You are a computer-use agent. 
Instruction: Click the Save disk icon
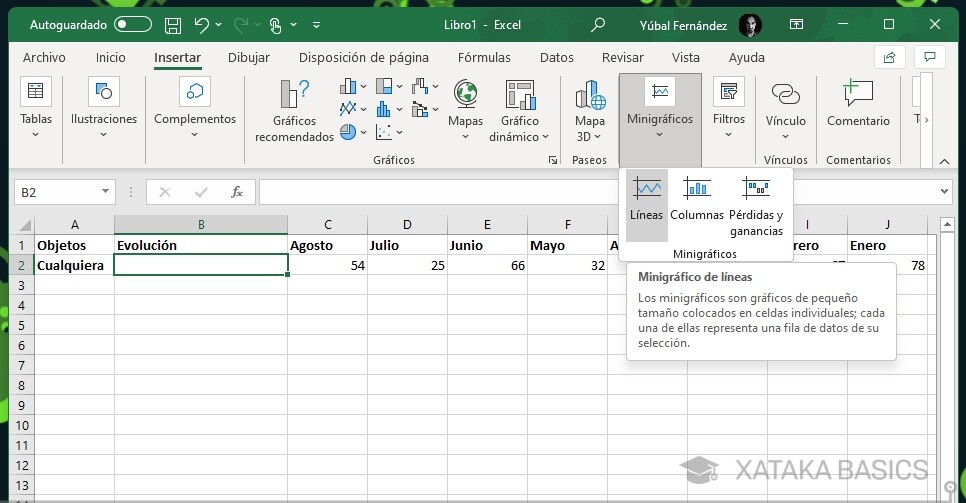(173, 25)
